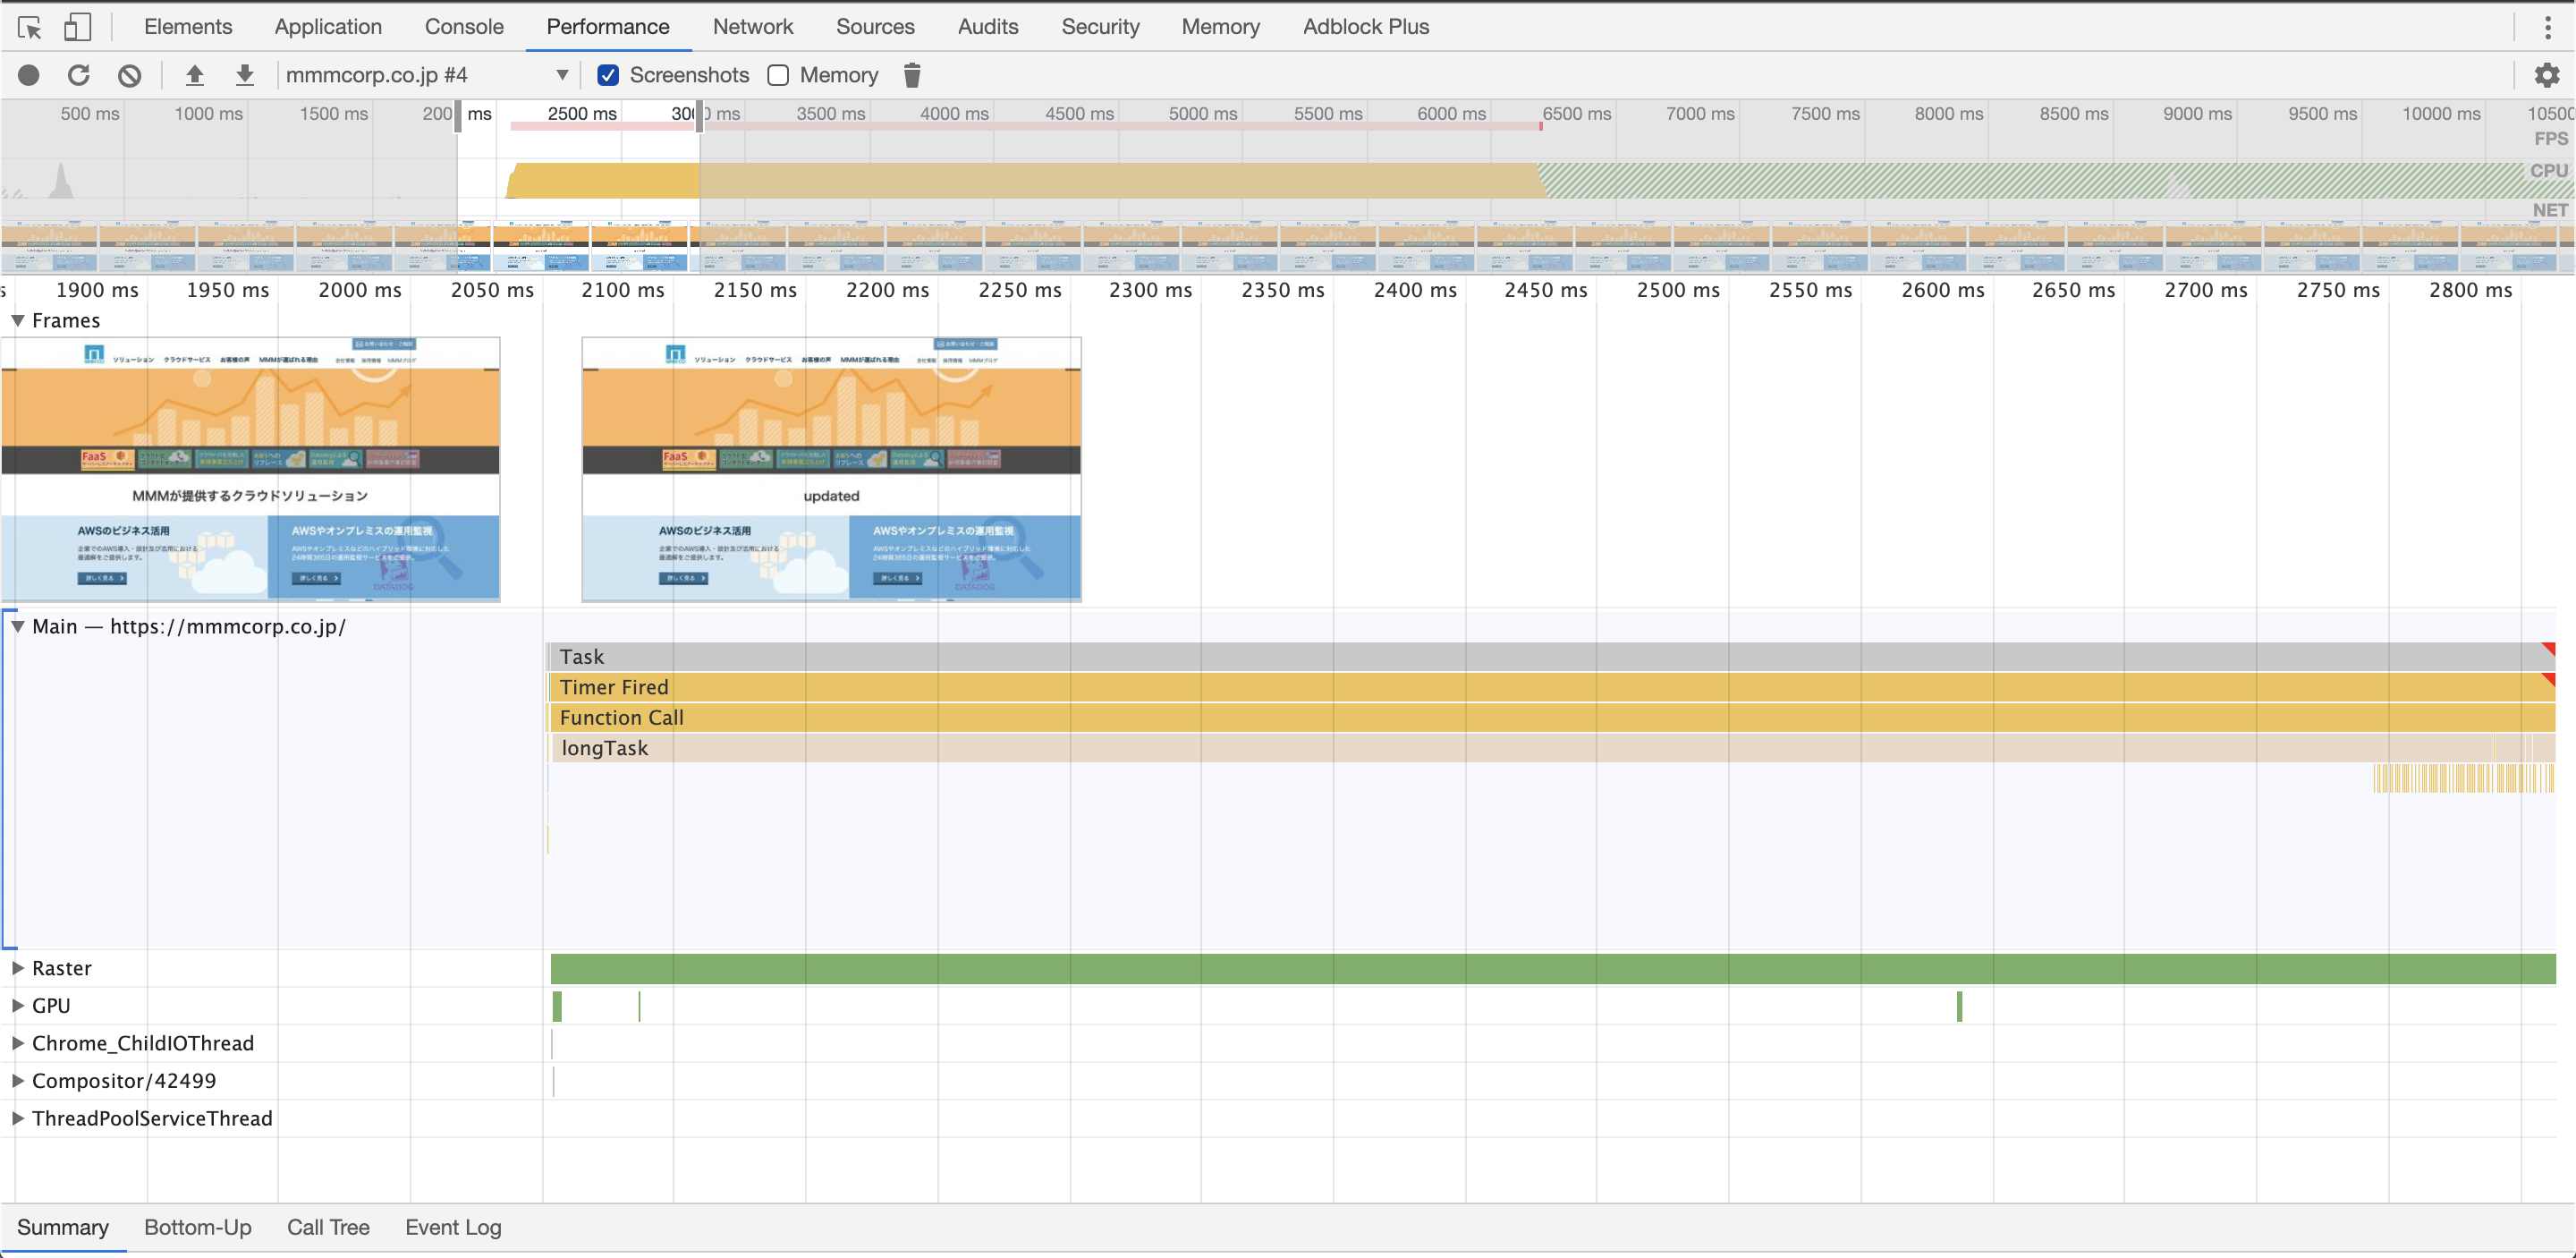Select the 'updated' frame screenshot

(x=831, y=469)
